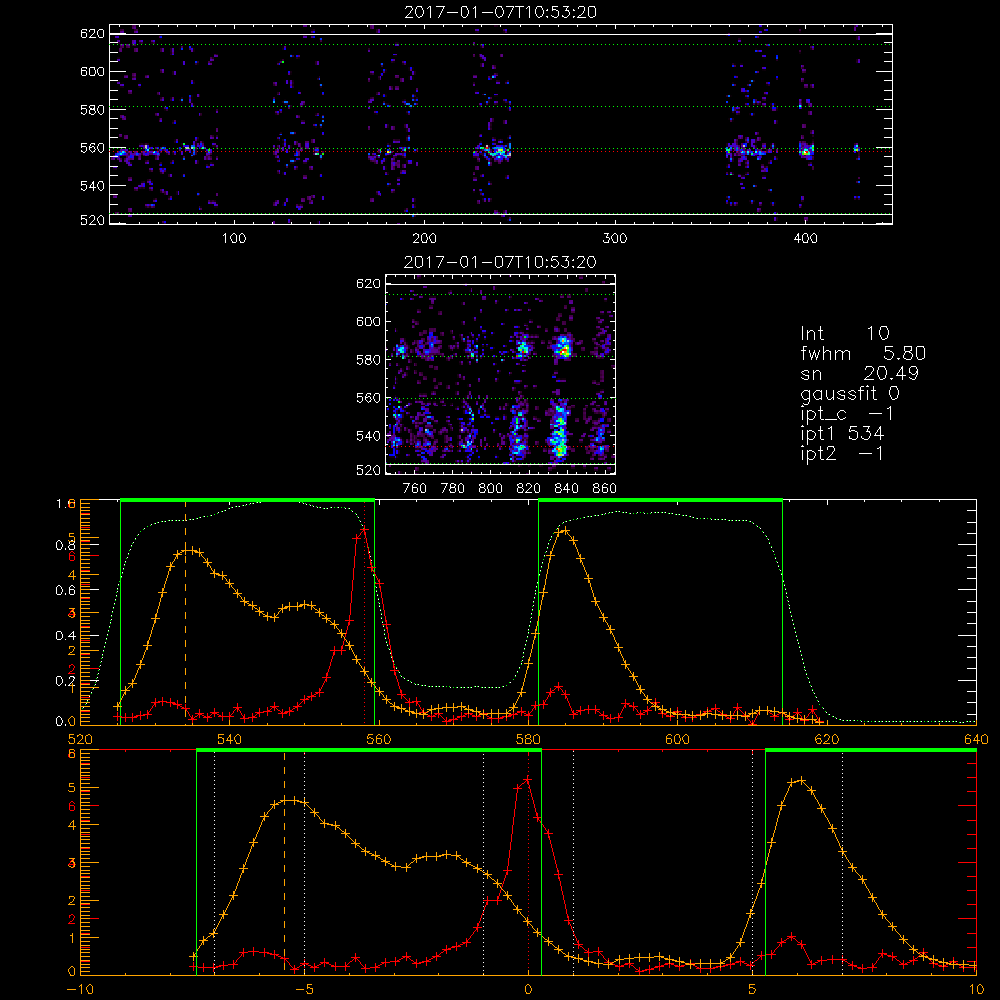The image size is (1000, 1000).
Task: Click x-axis label 840 on middle image
Action: 566,489
